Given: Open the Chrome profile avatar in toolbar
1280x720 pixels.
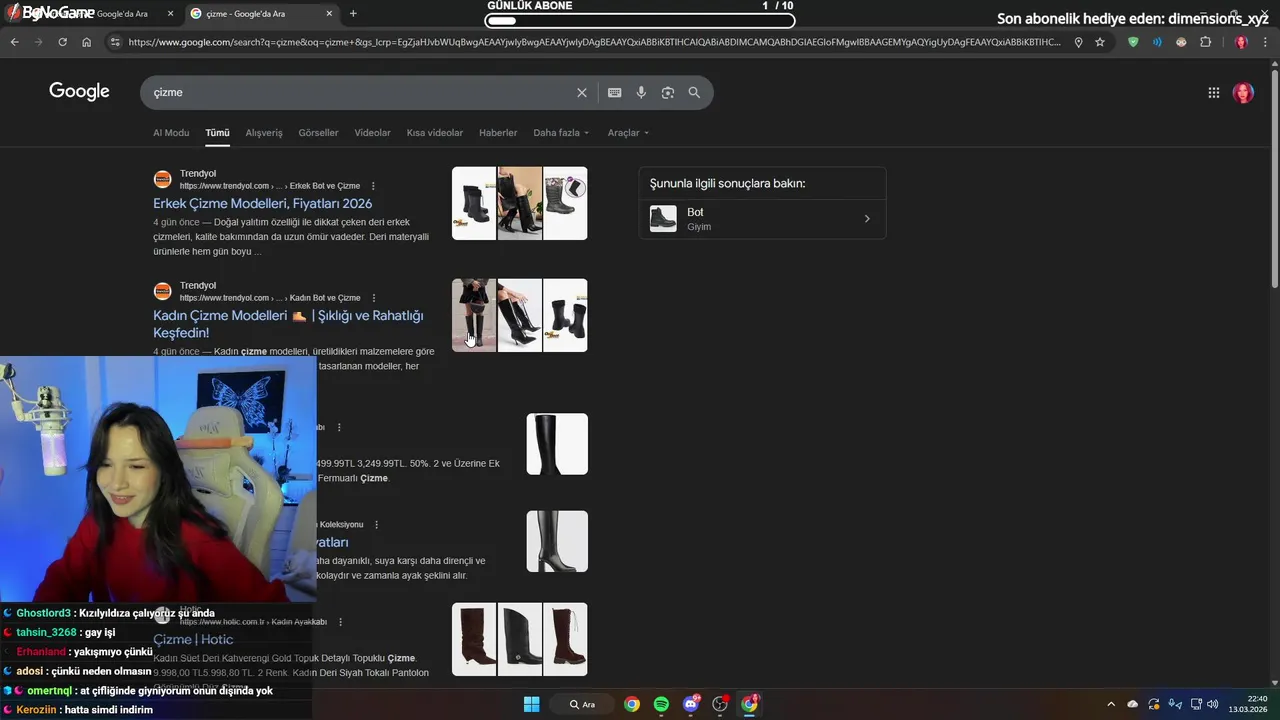Looking at the screenshot, I should coord(1241,42).
